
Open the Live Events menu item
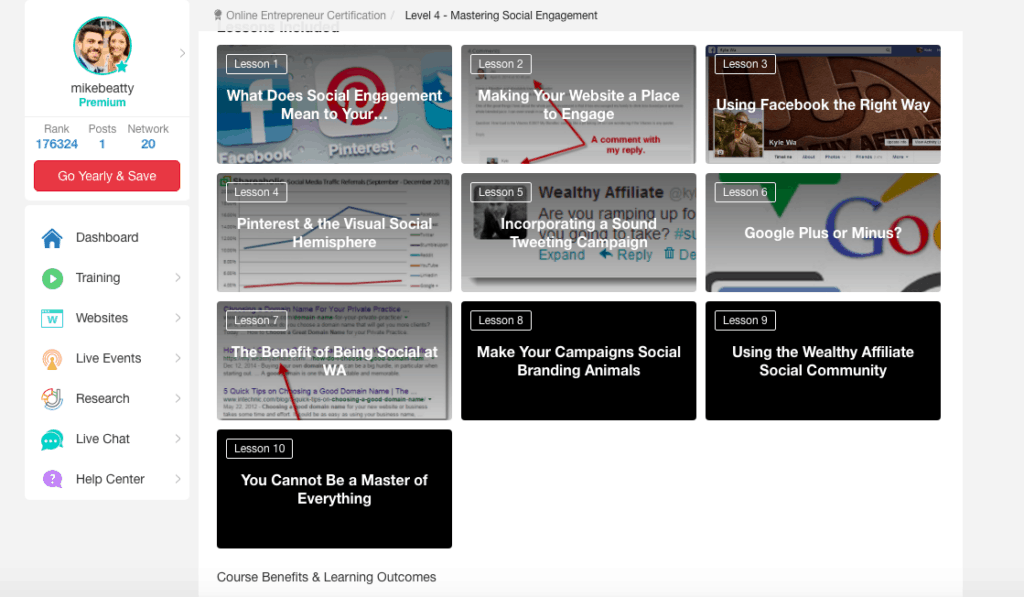click(x=107, y=358)
